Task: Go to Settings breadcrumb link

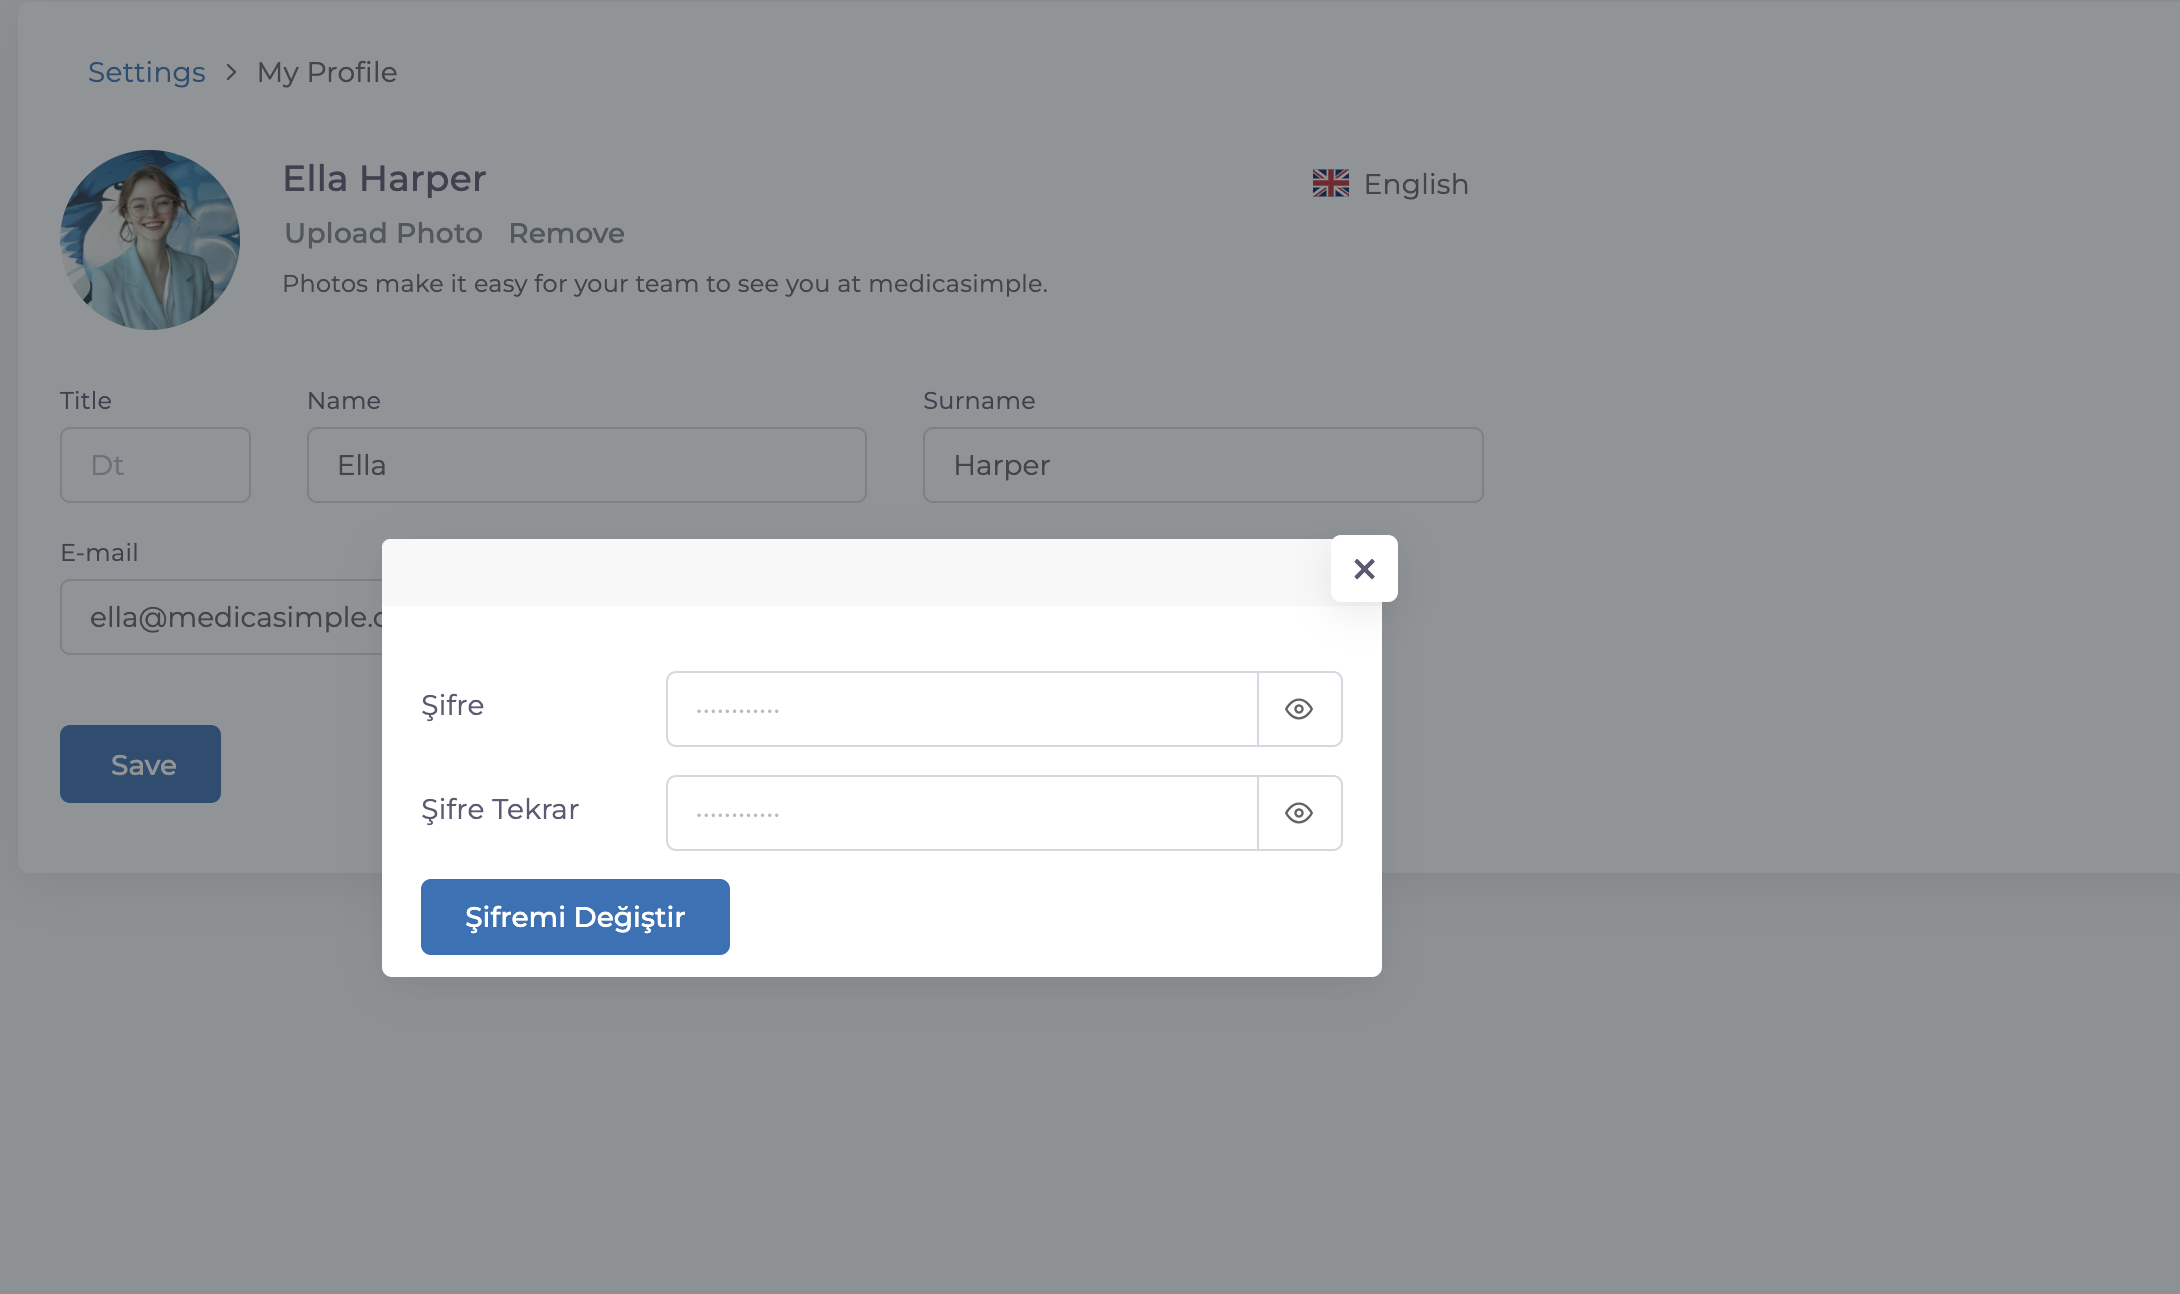Action: point(146,72)
